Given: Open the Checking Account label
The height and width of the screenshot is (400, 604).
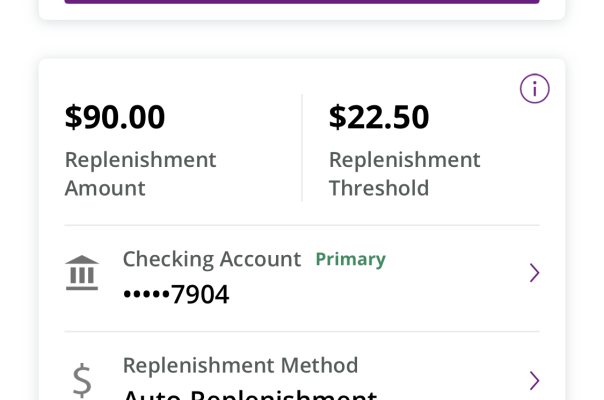Looking at the screenshot, I should pyautogui.click(x=212, y=259).
